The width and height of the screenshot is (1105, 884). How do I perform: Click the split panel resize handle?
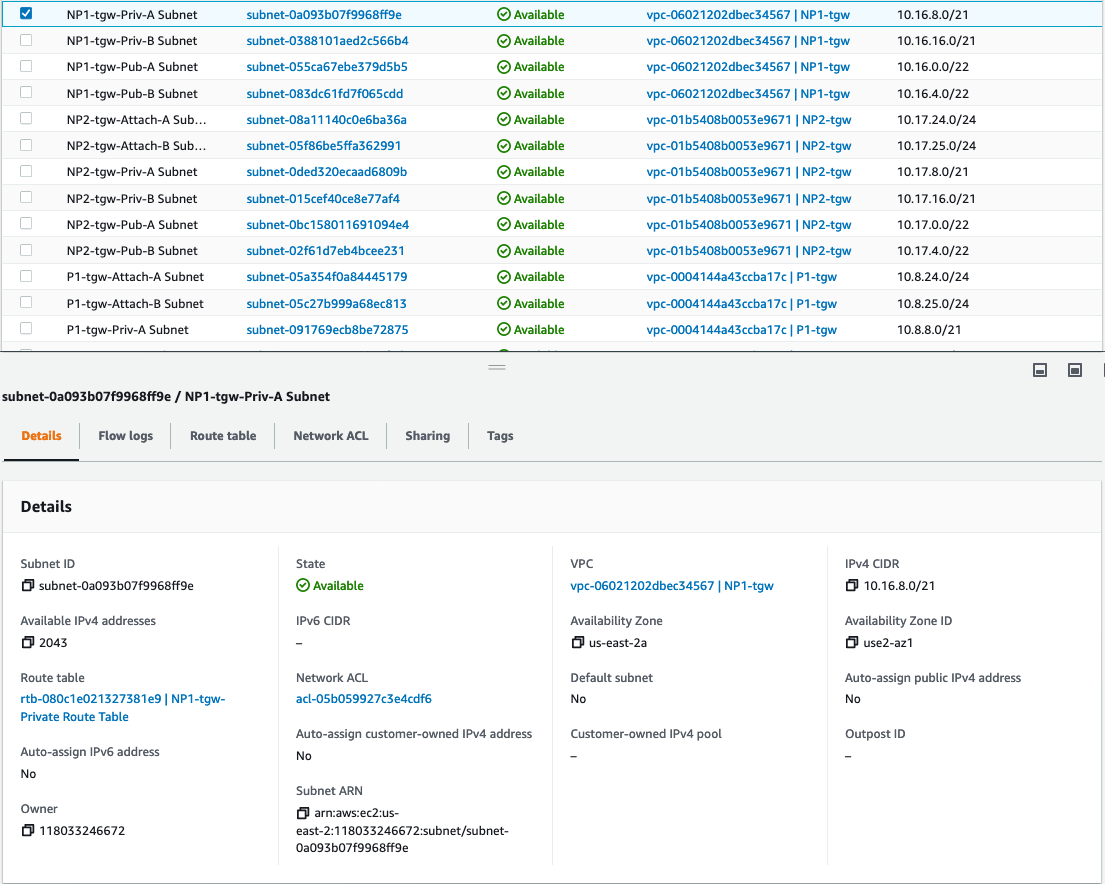coord(496,368)
